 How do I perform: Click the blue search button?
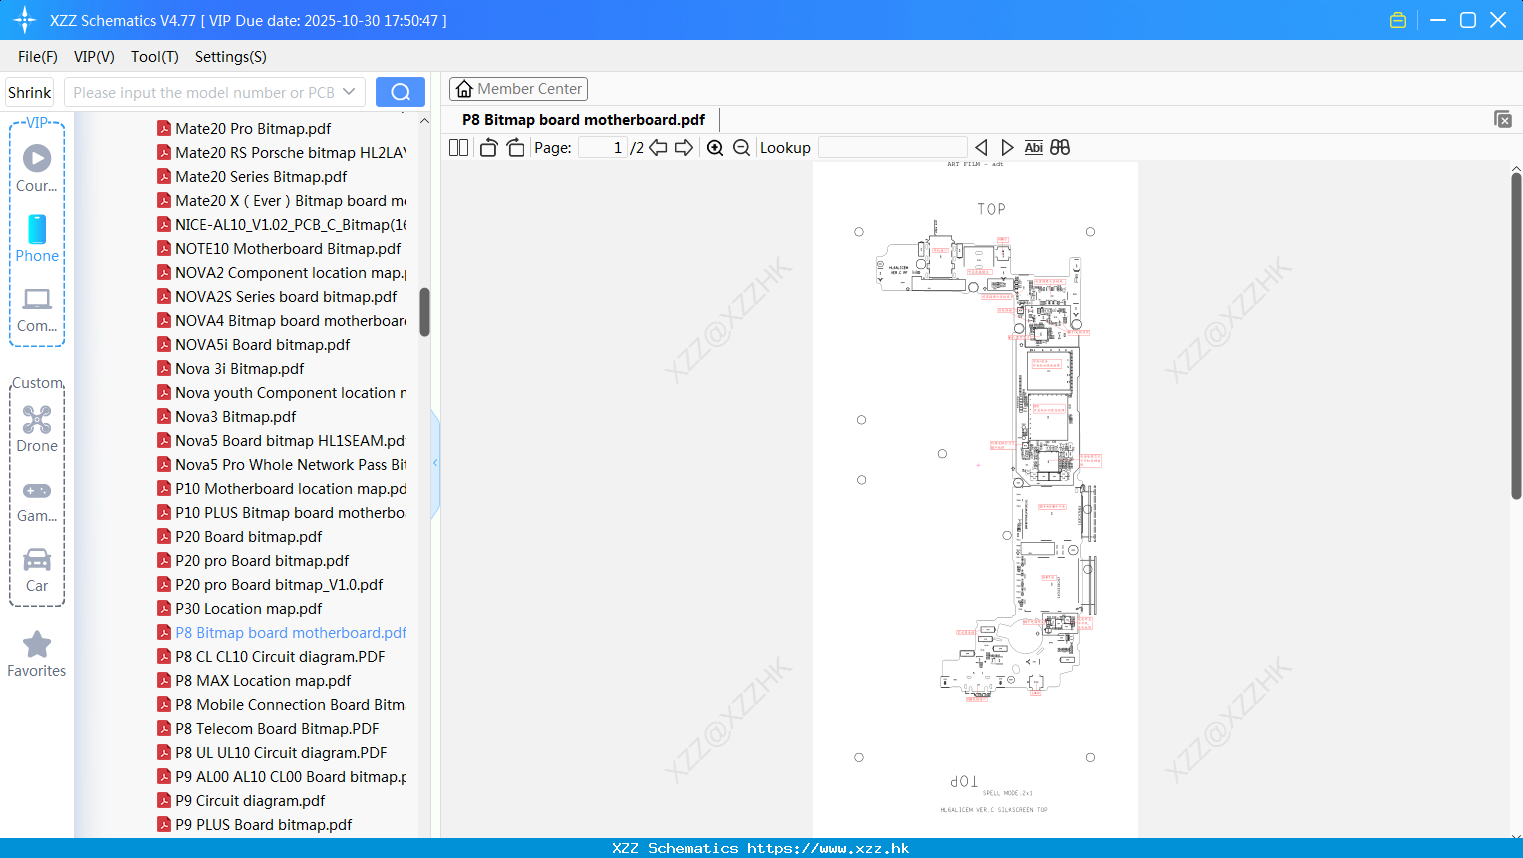[x=400, y=92]
